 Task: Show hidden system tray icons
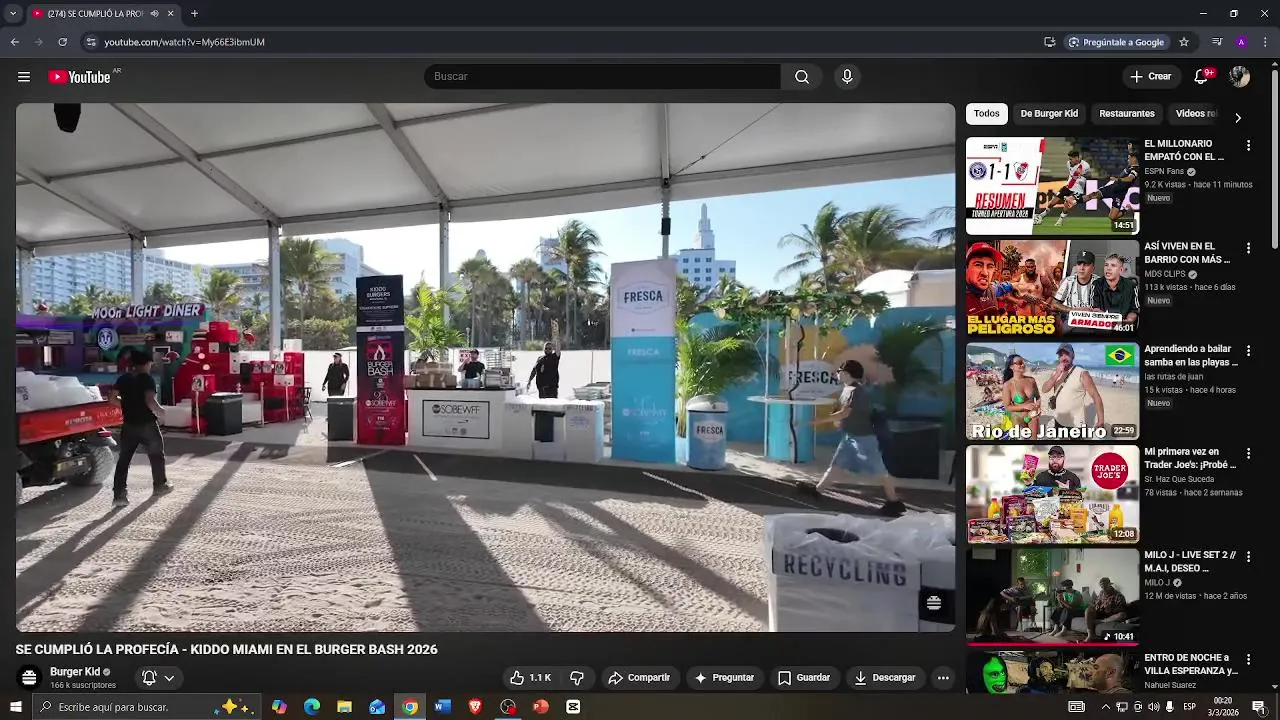click(1105, 707)
